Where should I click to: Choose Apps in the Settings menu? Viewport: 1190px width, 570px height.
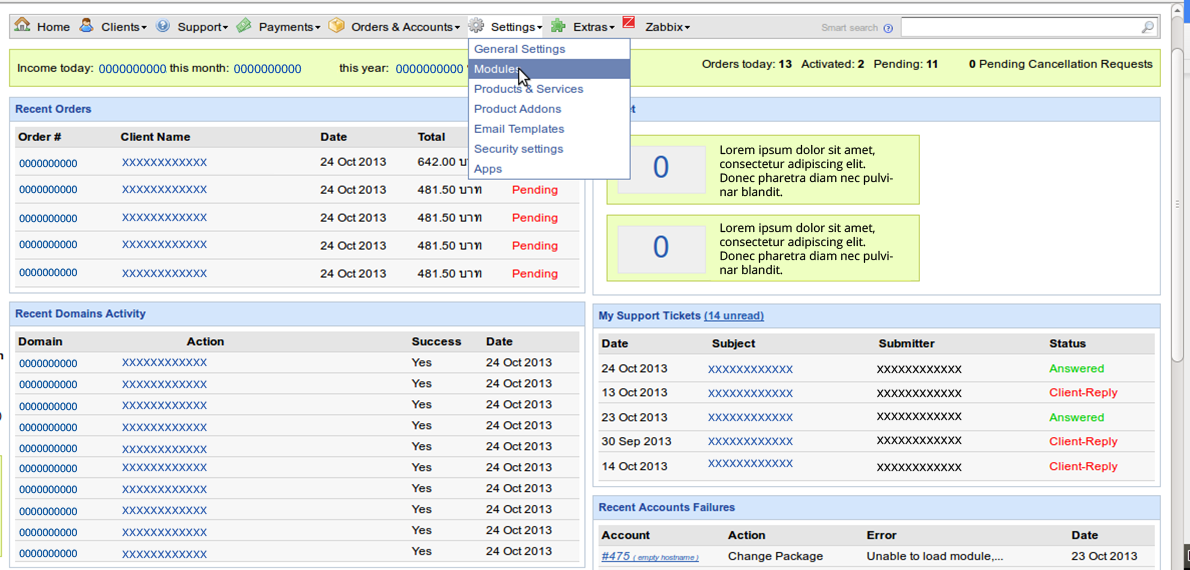point(549,168)
